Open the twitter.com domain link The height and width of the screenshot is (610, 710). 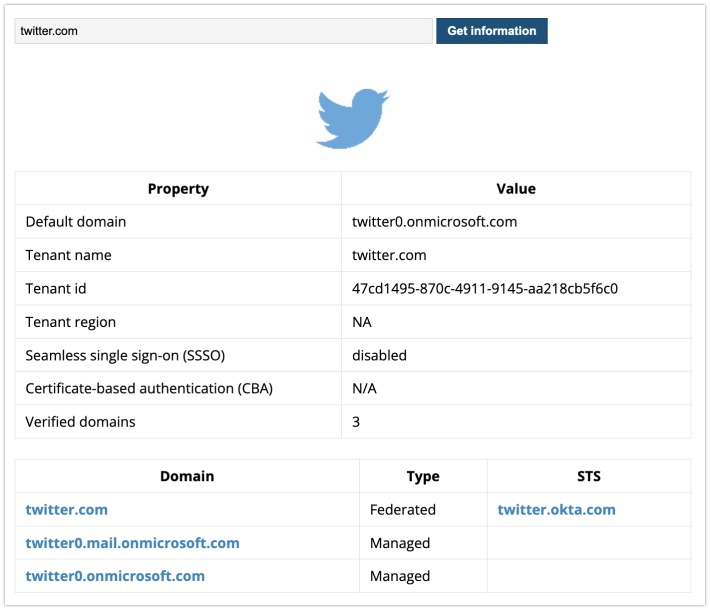click(67, 509)
